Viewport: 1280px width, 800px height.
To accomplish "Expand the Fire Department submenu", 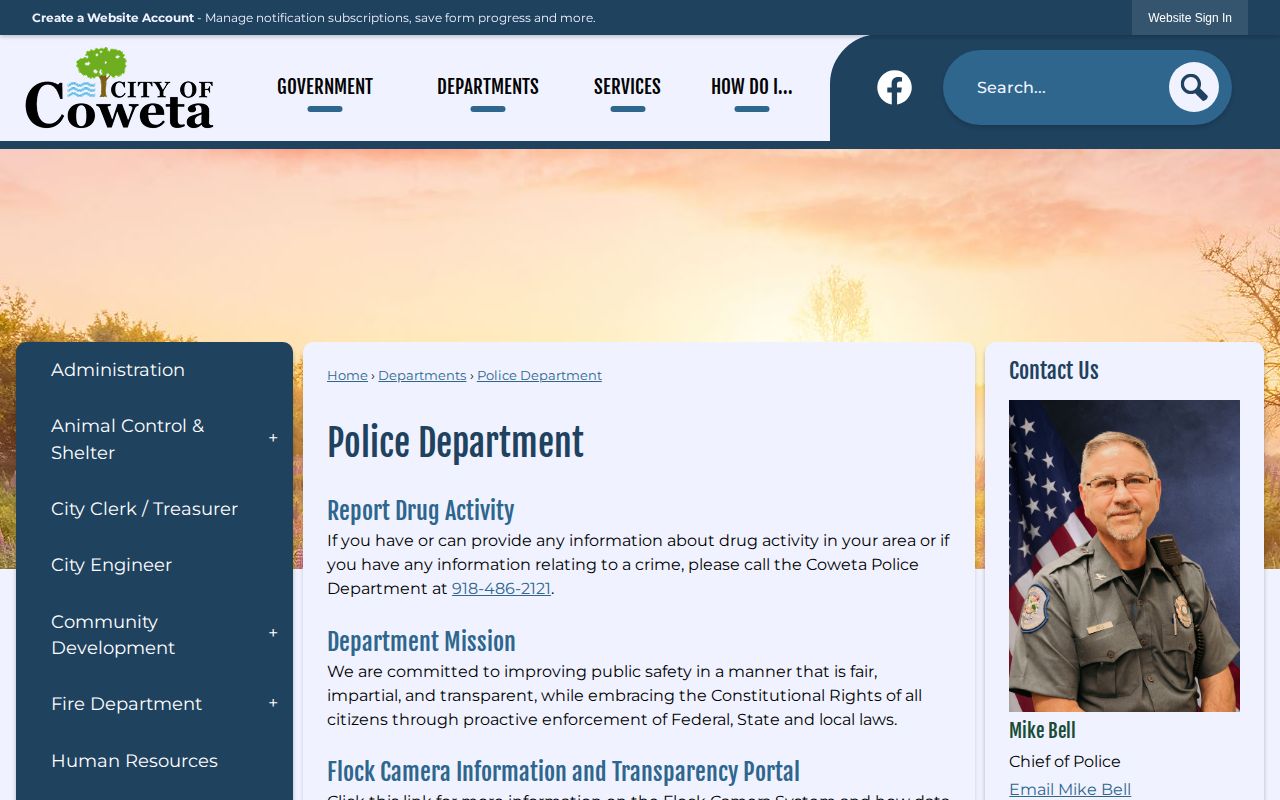I will click(x=273, y=704).
